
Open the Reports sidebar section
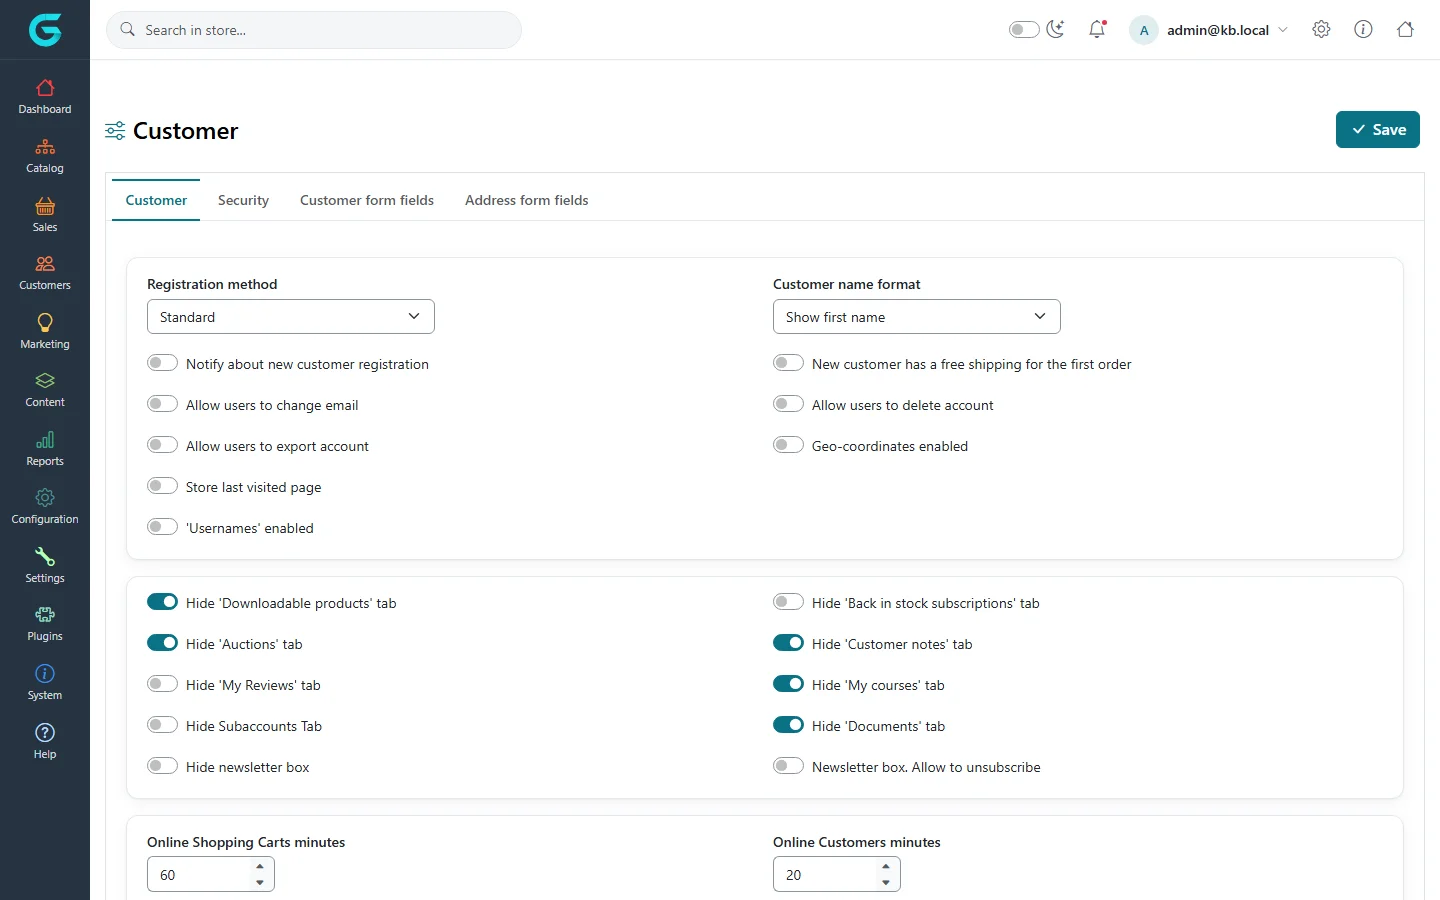[45, 449]
